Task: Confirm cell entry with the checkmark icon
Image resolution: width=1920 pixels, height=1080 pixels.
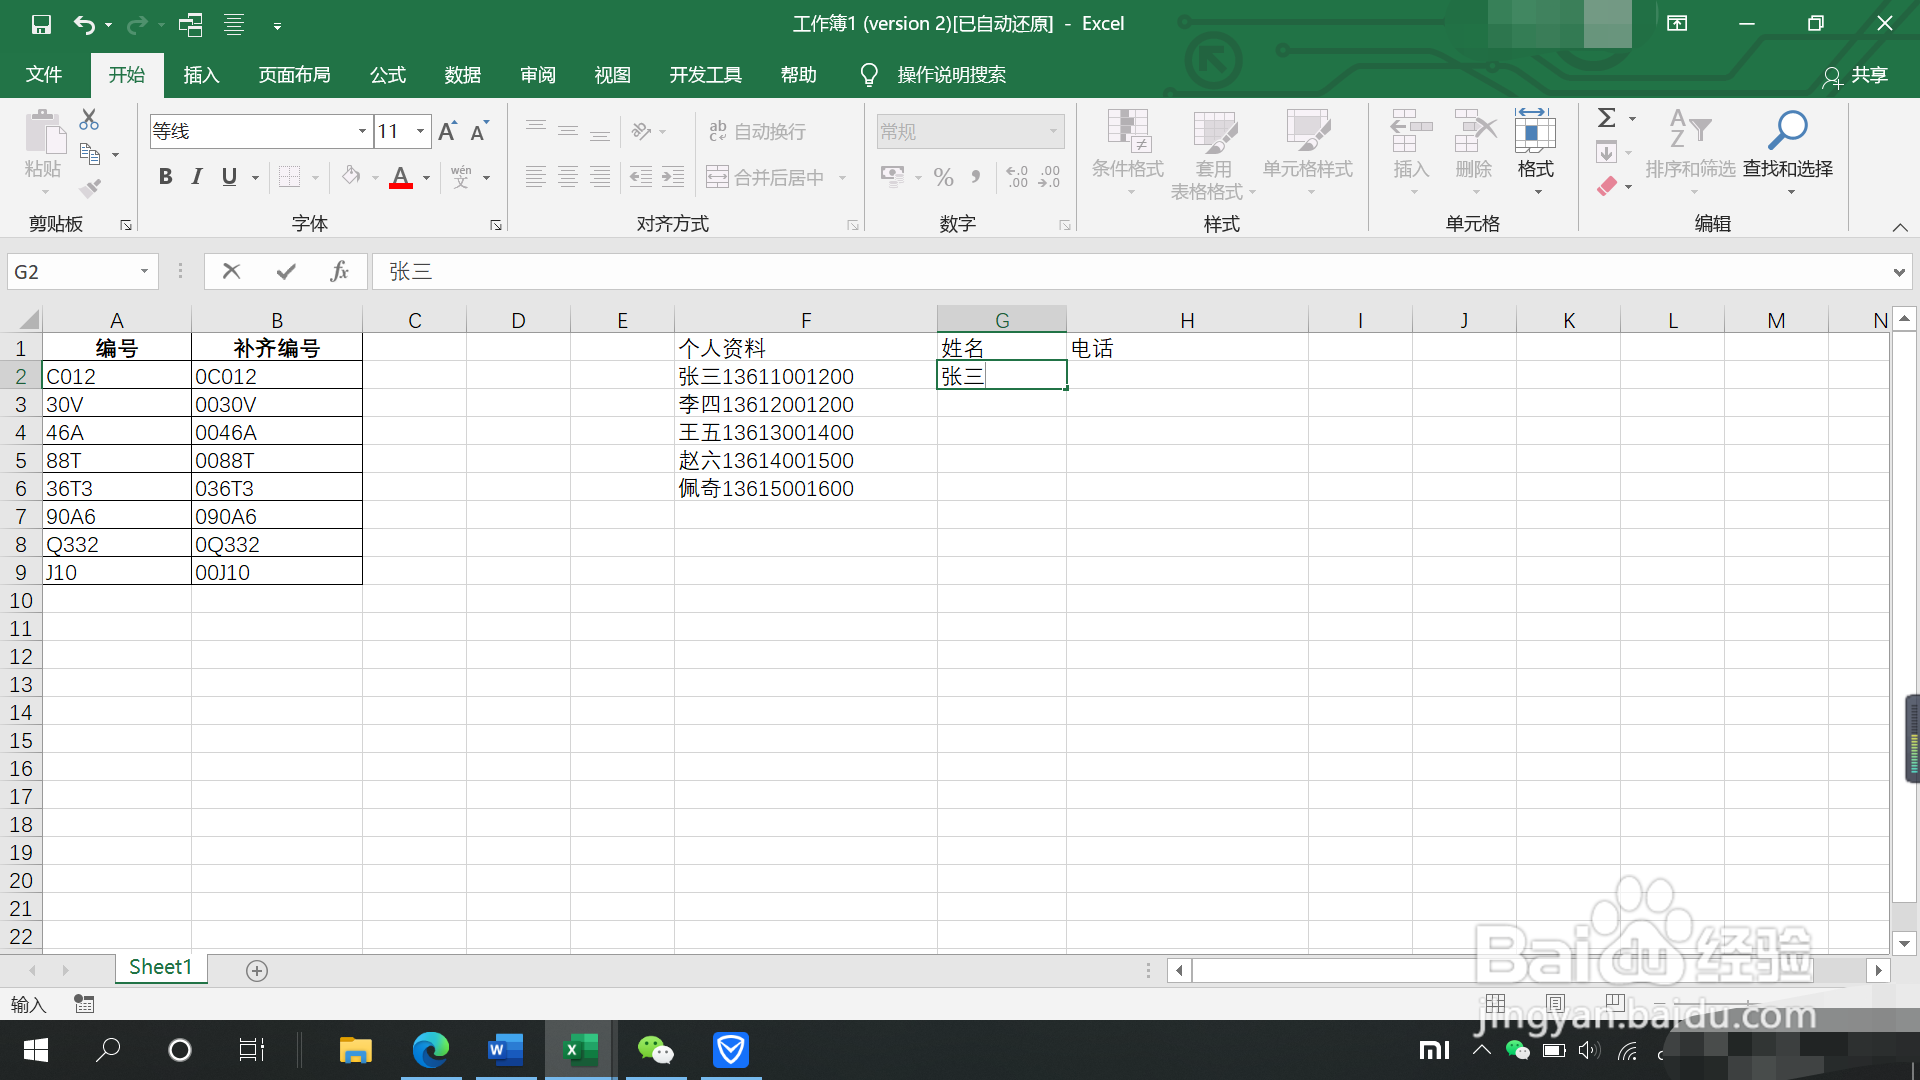Action: [286, 271]
